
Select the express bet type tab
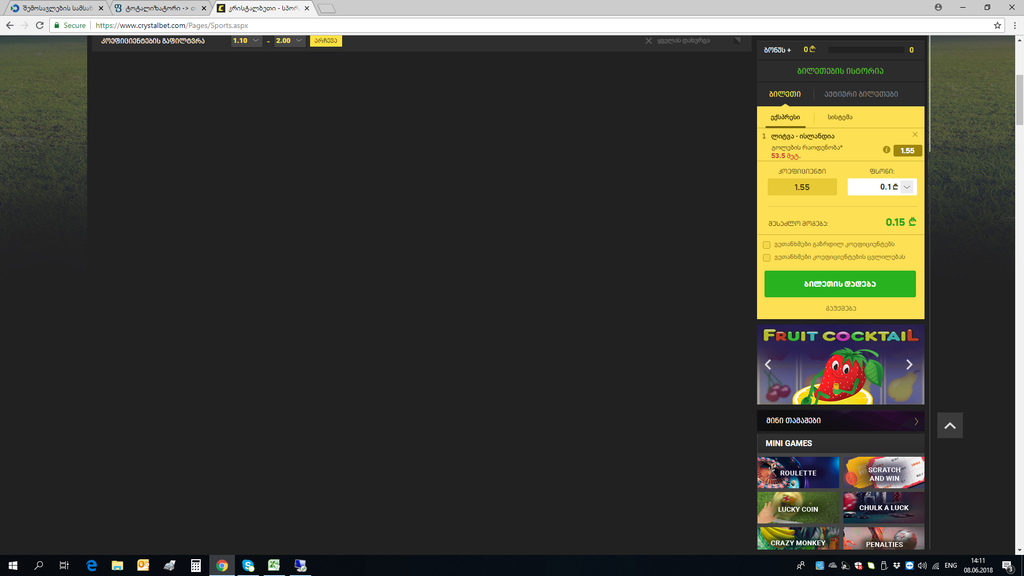(x=785, y=118)
